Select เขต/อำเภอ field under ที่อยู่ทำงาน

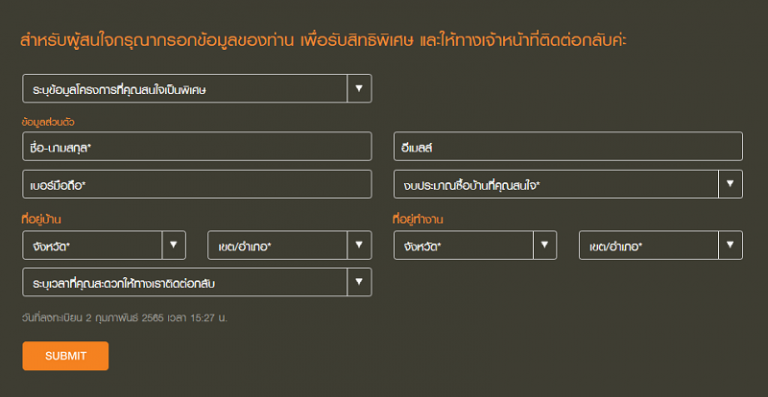[x=661, y=245]
